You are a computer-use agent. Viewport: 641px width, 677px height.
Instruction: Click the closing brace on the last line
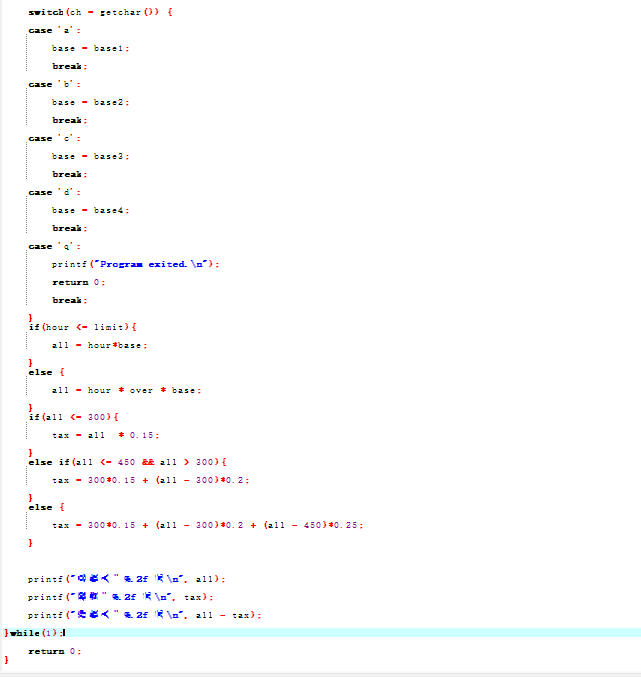pyautogui.click(x=6, y=660)
